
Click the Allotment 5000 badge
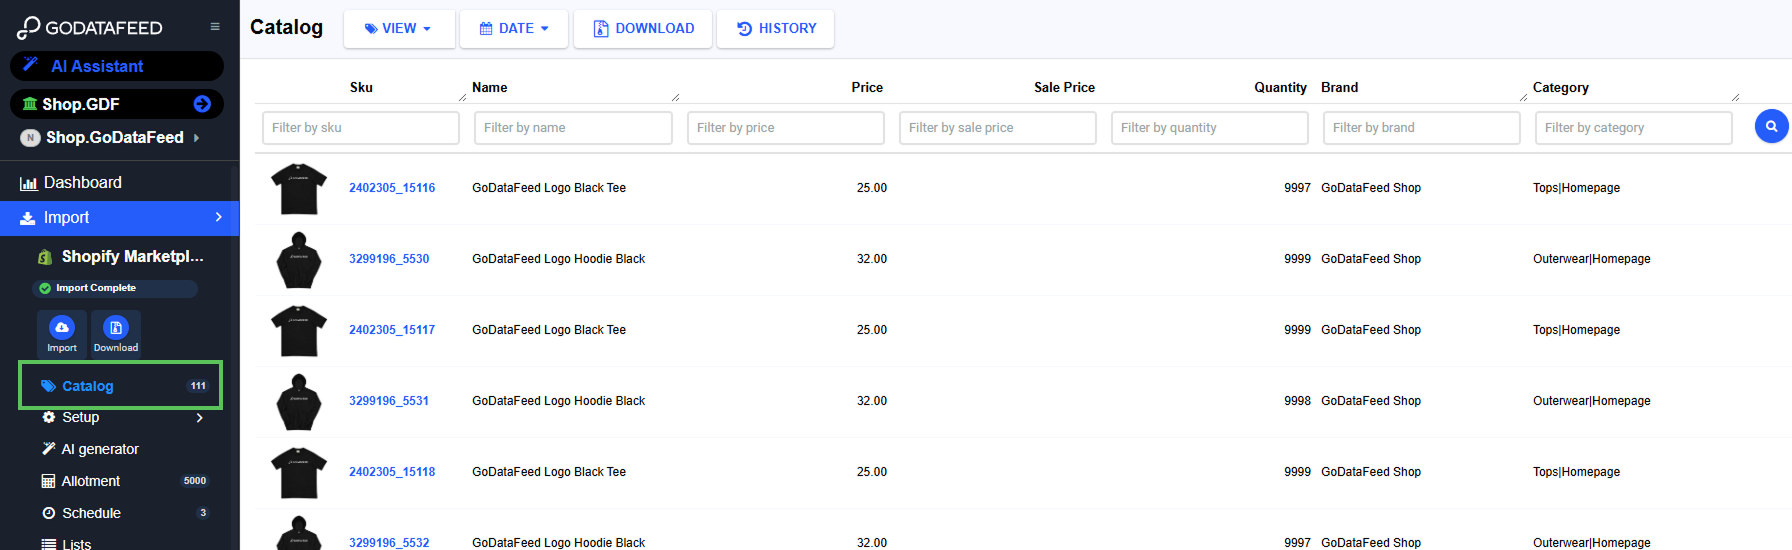(x=195, y=481)
